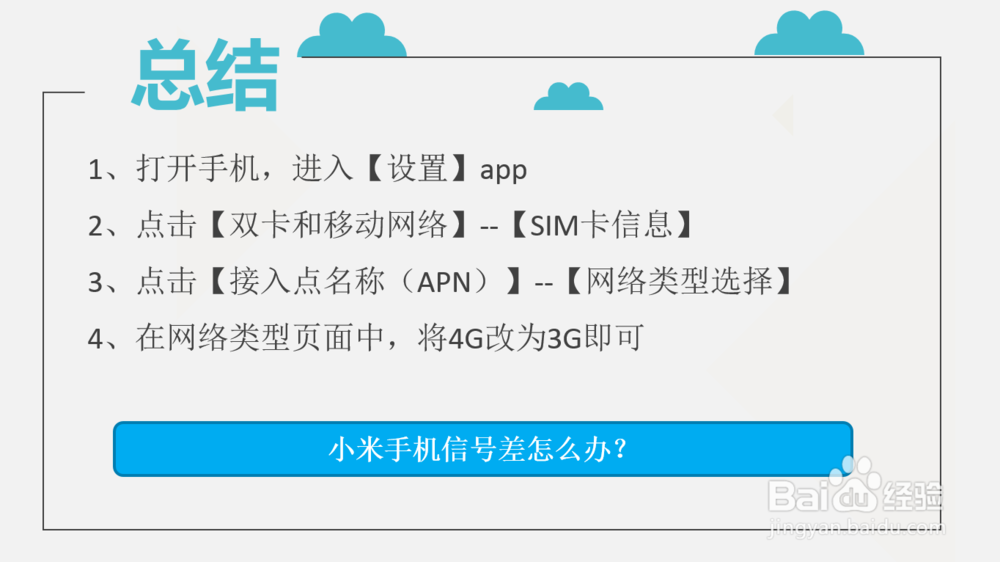Screen dimensions: 1000x562
Task: Click the word app in step 1
Action: click(x=503, y=171)
